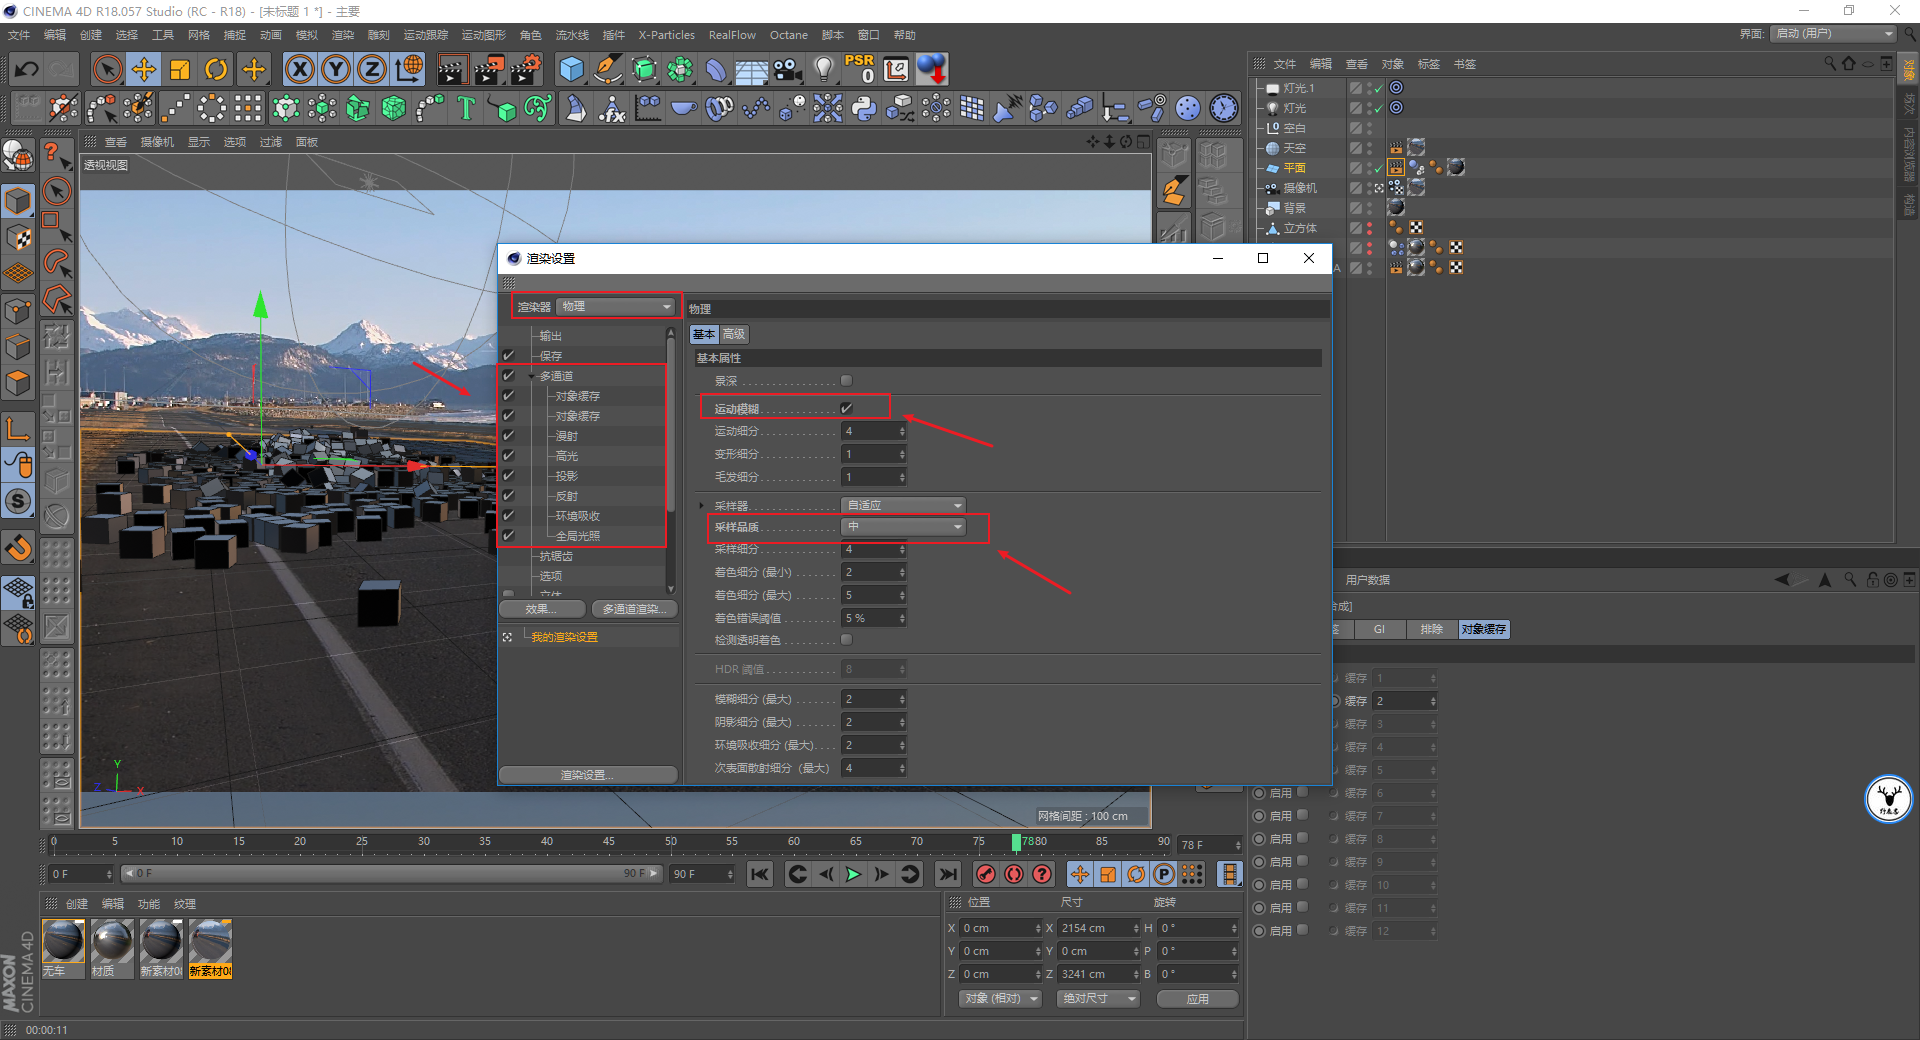
Task: Click the PSR 0 reset icon
Action: point(860,69)
